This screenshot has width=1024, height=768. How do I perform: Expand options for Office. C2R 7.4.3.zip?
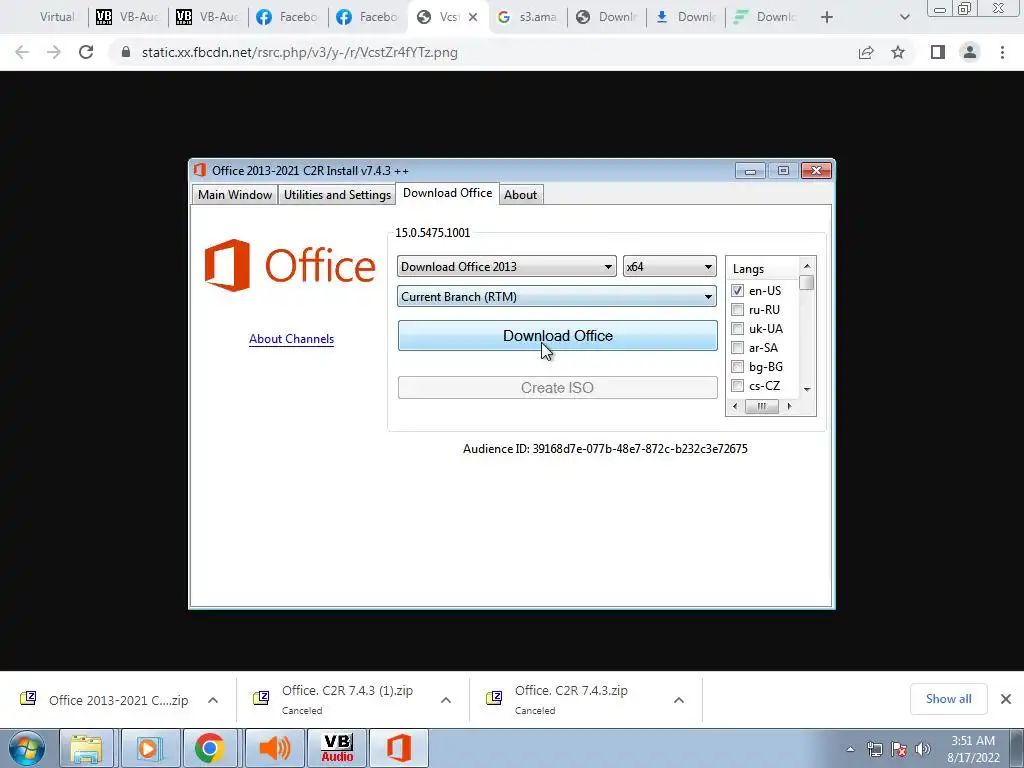coord(679,700)
